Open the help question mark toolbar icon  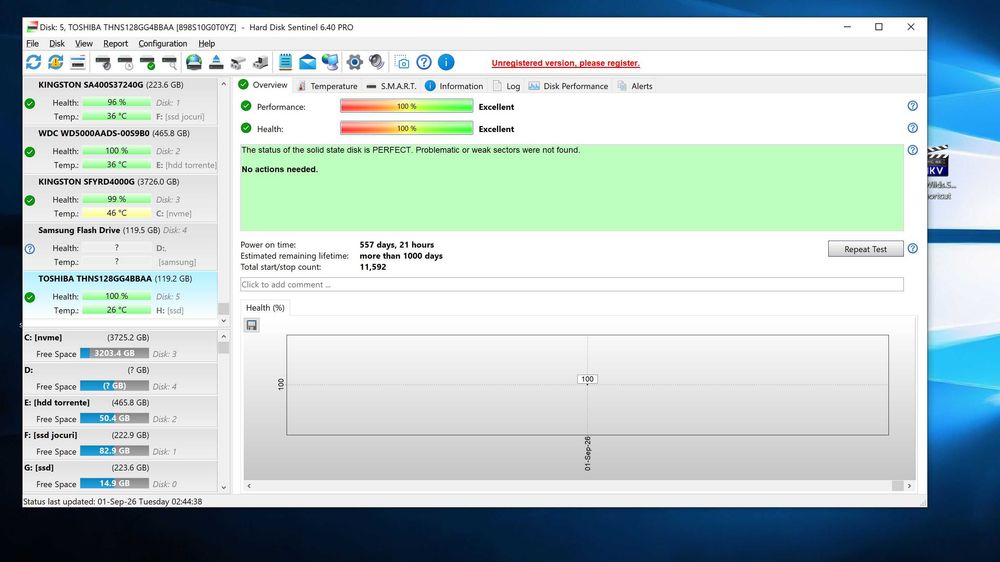coord(423,62)
